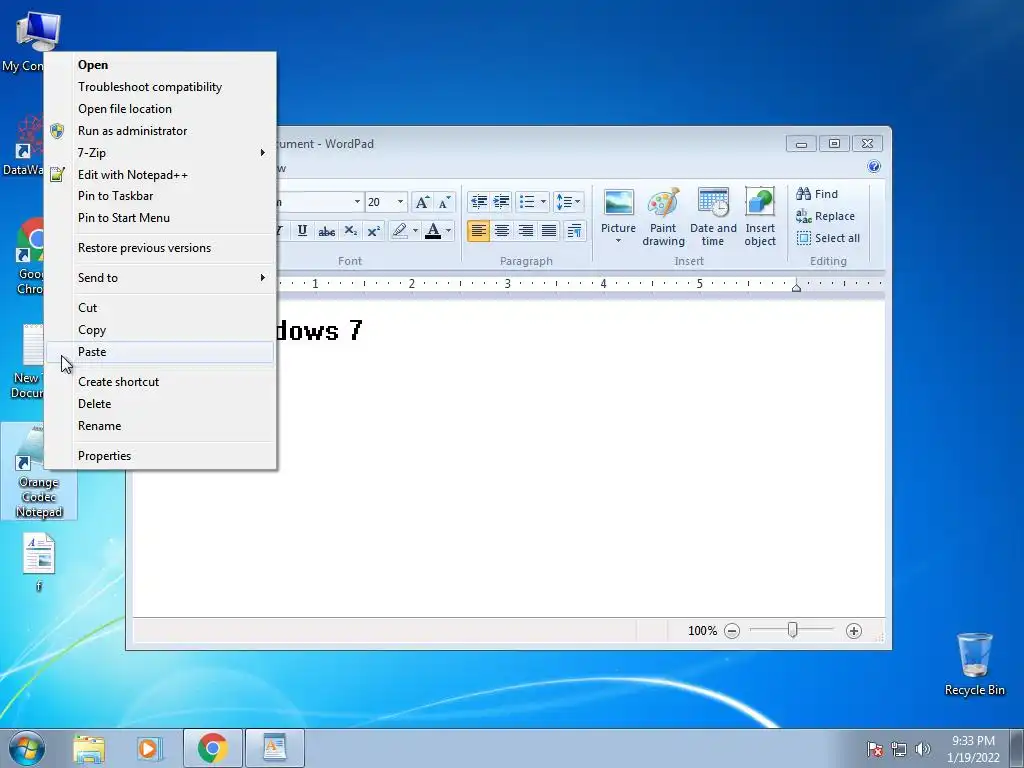Image resolution: width=1024 pixels, height=768 pixels.
Task: Choose Delete from context menu
Action: coord(160,404)
